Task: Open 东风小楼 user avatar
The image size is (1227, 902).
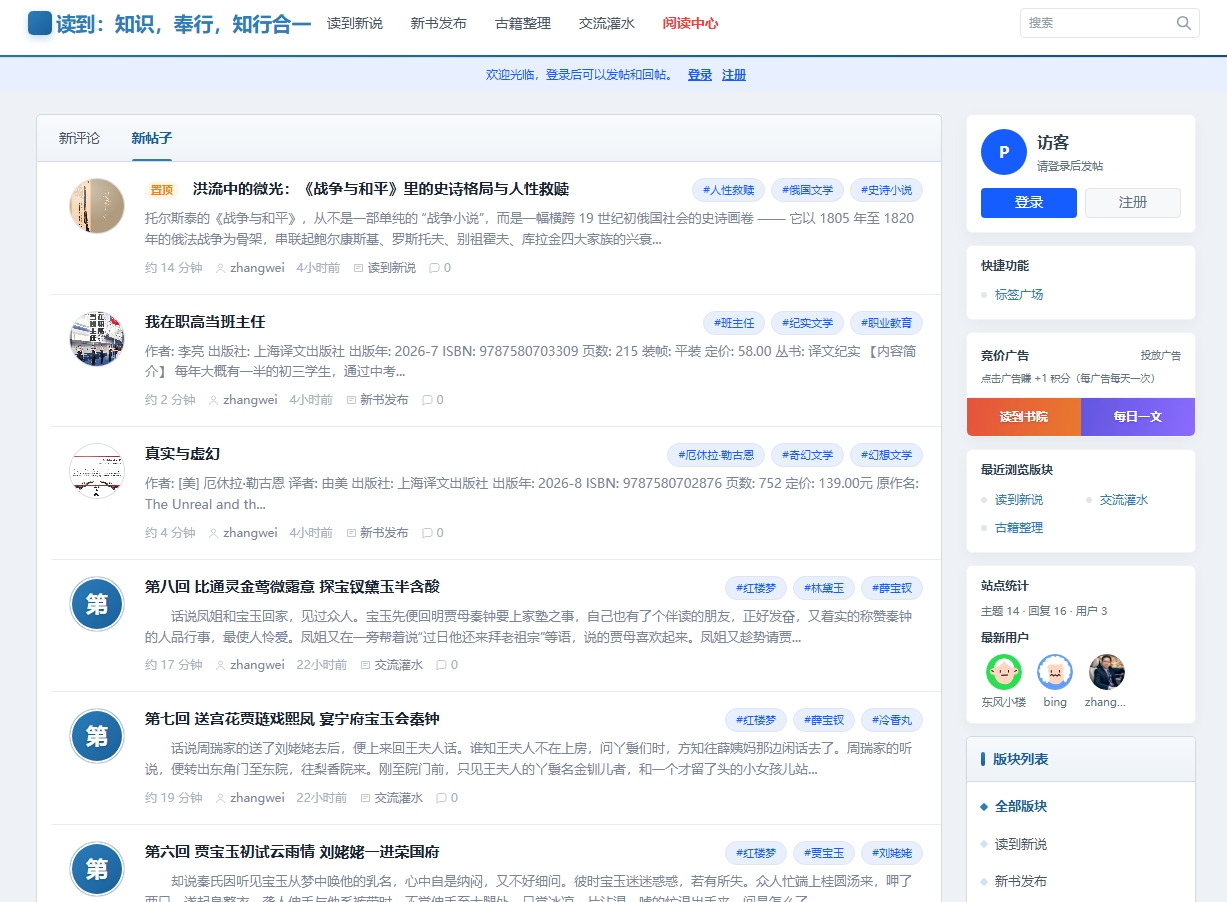Action: [x=1004, y=672]
